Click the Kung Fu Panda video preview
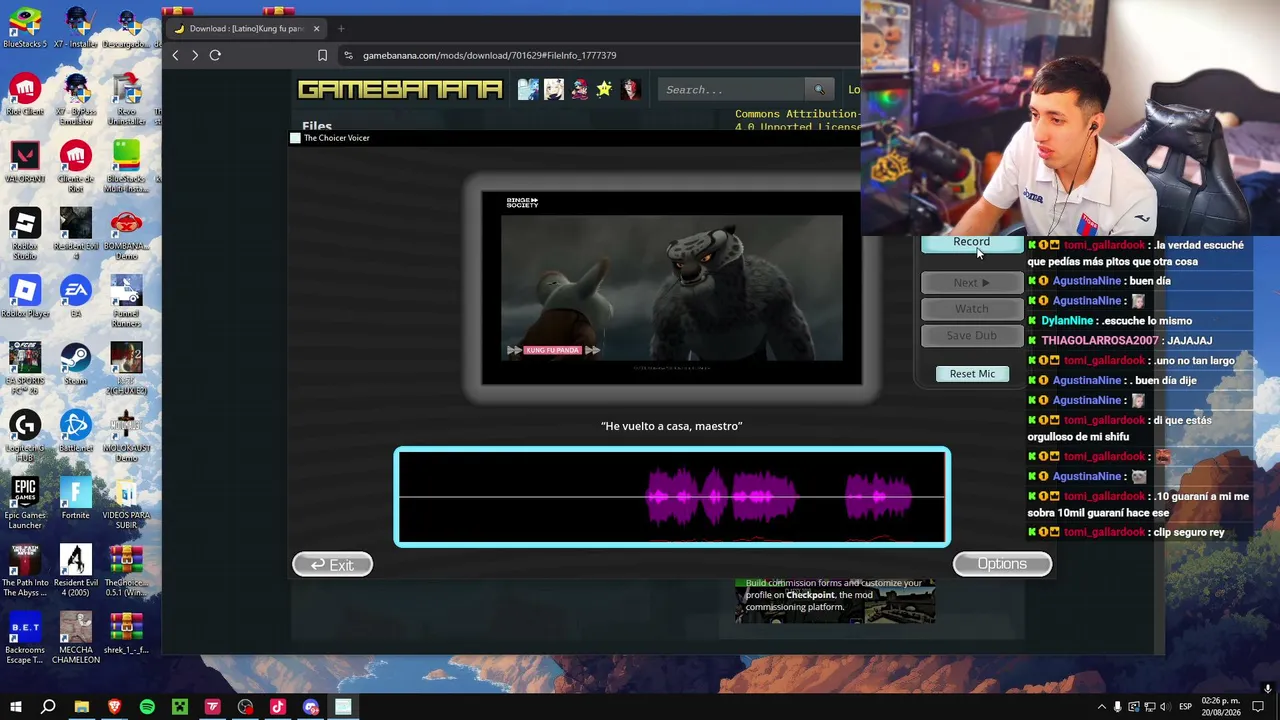The image size is (1280, 720). pos(671,288)
